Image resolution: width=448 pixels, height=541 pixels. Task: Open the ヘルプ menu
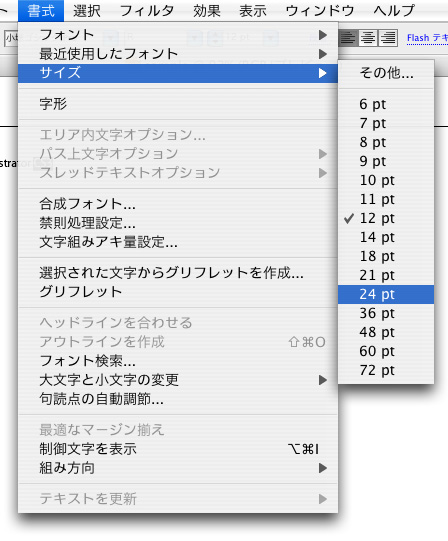[393, 11]
